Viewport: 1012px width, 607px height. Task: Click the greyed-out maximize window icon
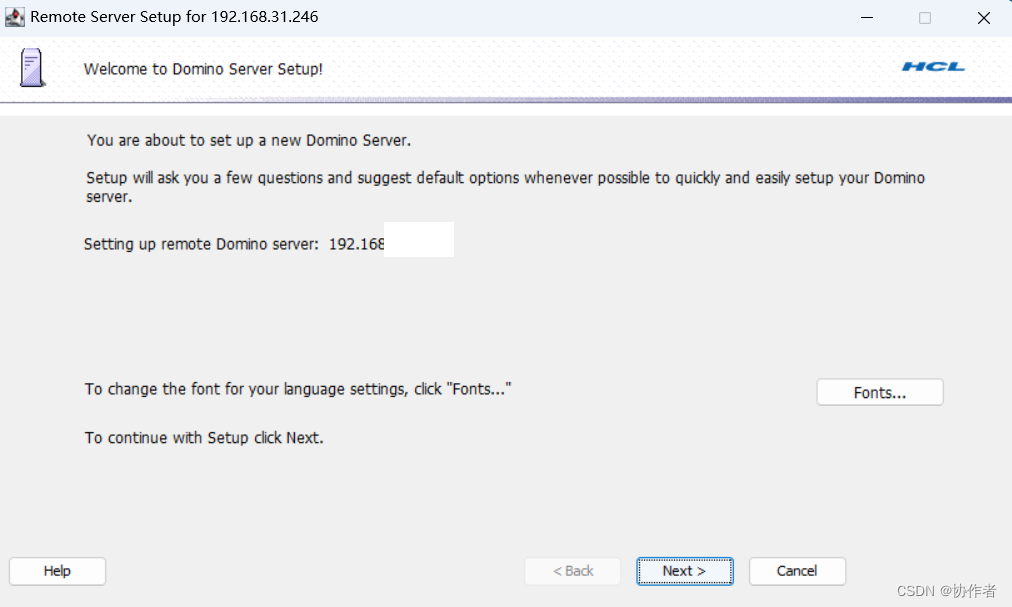(924, 17)
